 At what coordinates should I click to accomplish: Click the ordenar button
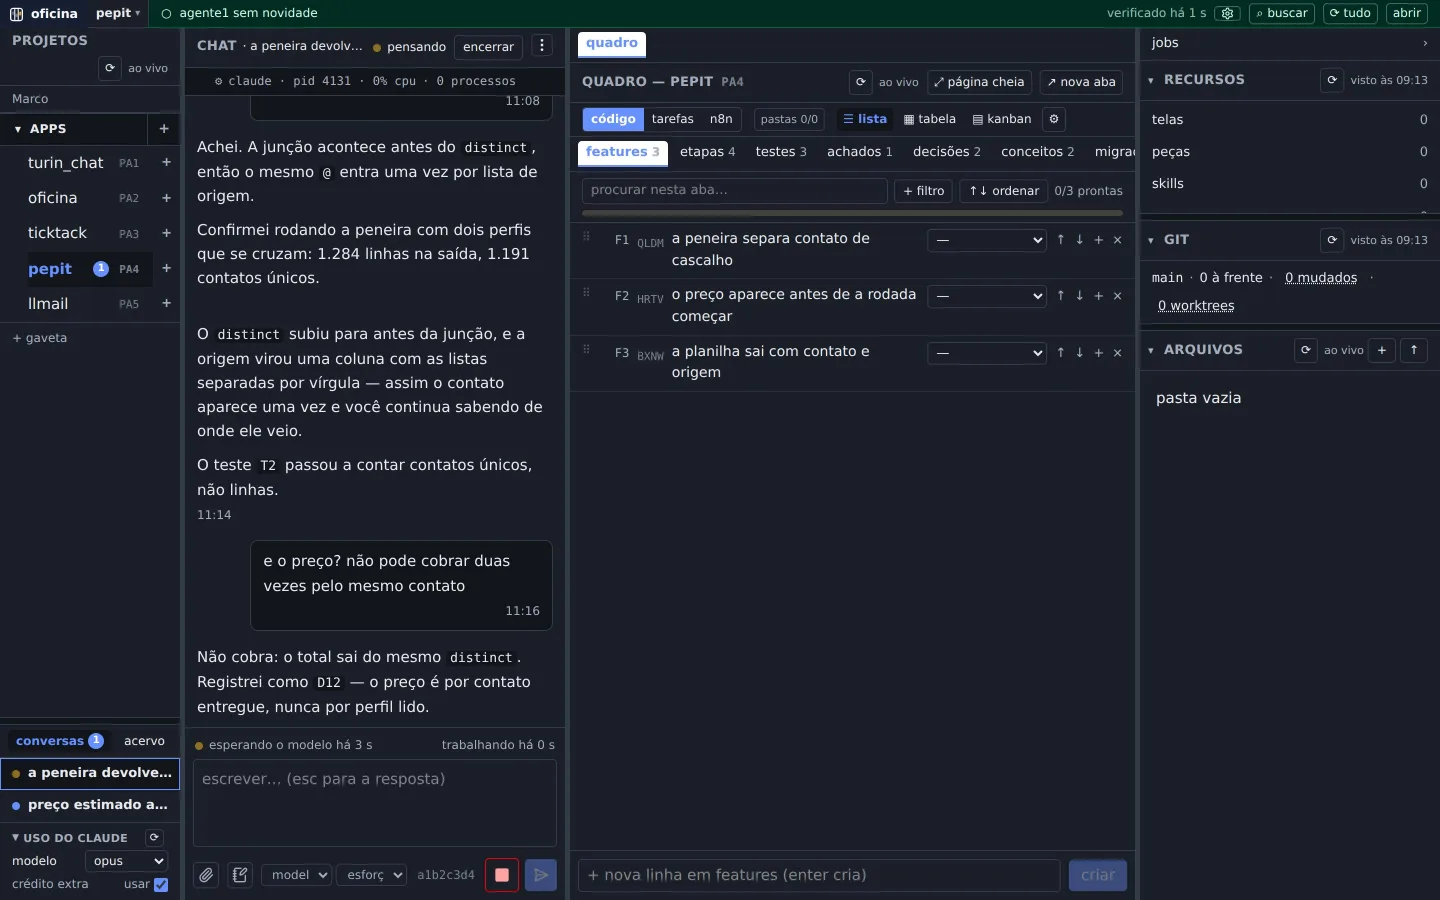click(1004, 191)
